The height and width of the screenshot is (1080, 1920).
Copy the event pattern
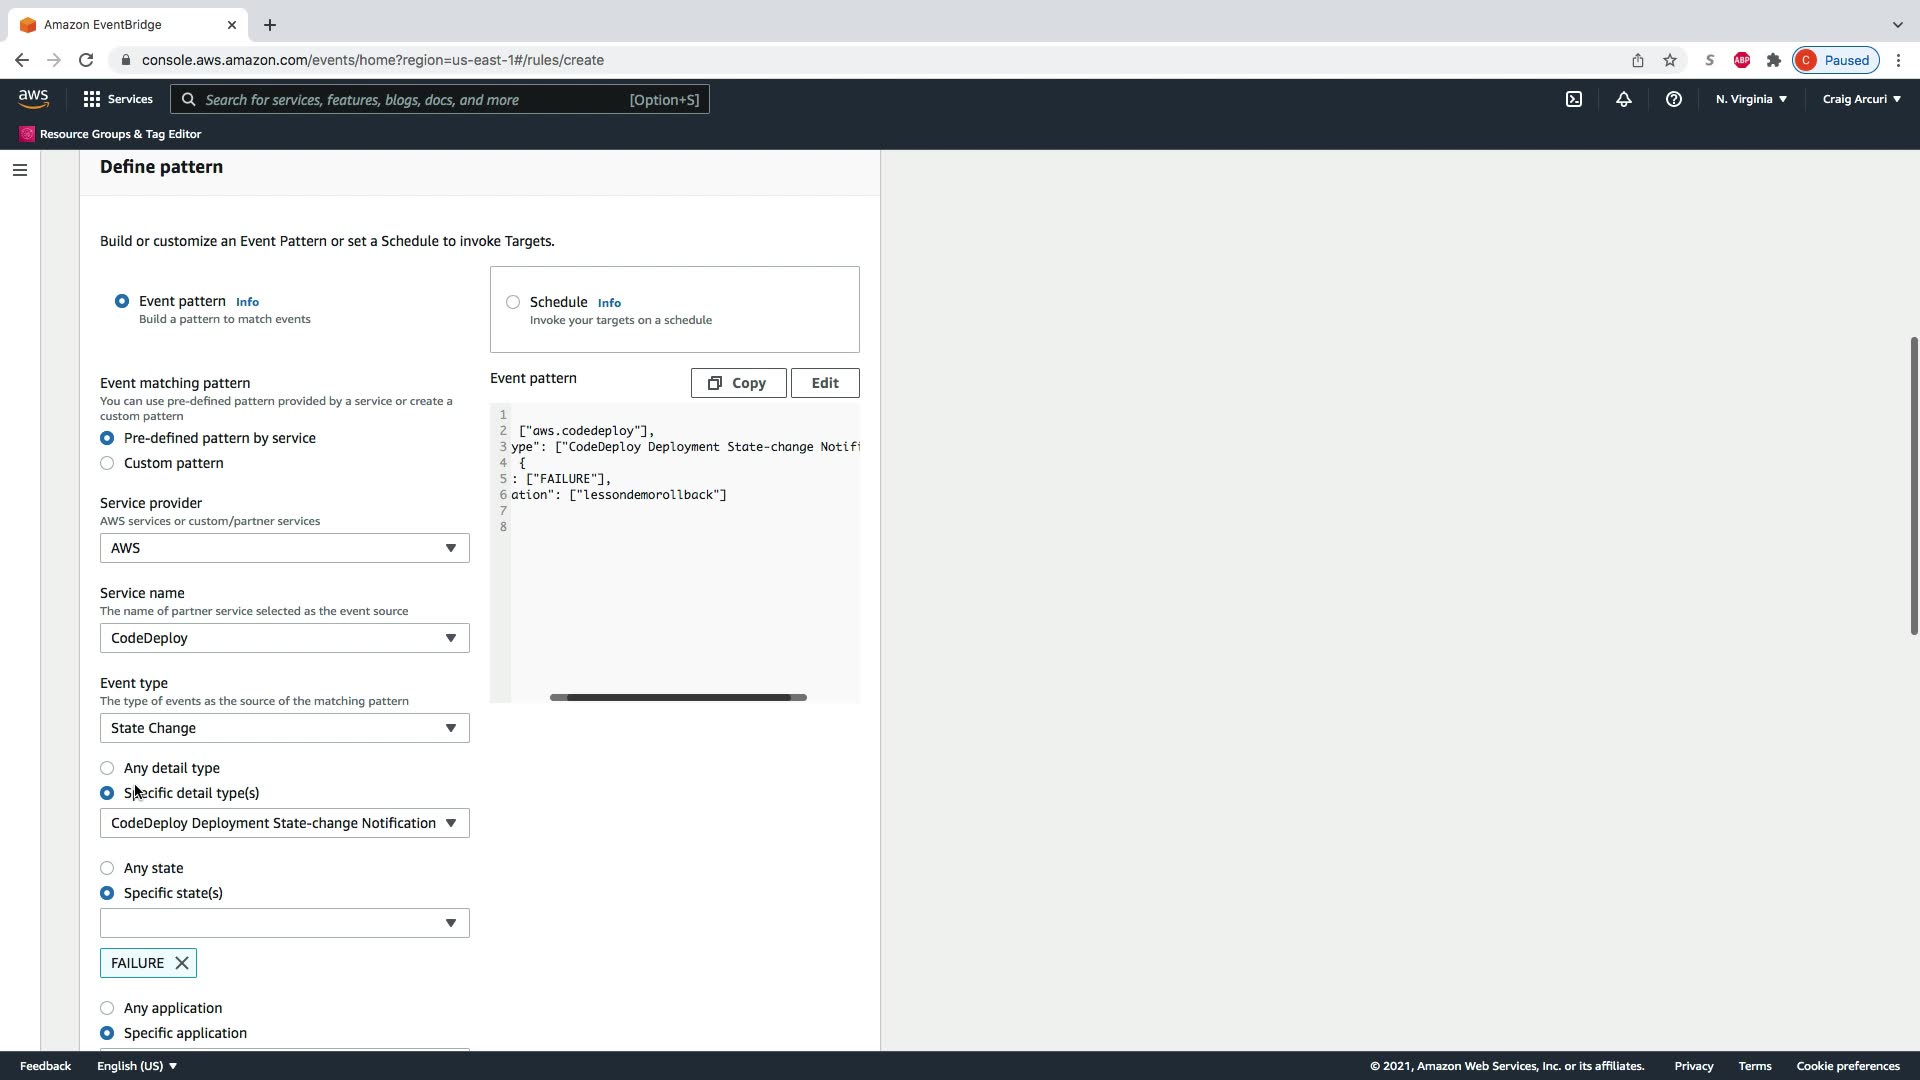click(738, 383)
